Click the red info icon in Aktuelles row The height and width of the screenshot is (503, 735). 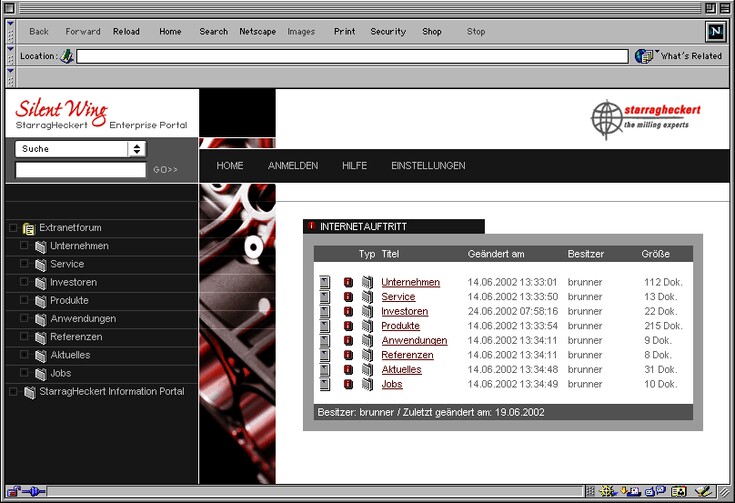pyautogui.click(x=348, y=369)
